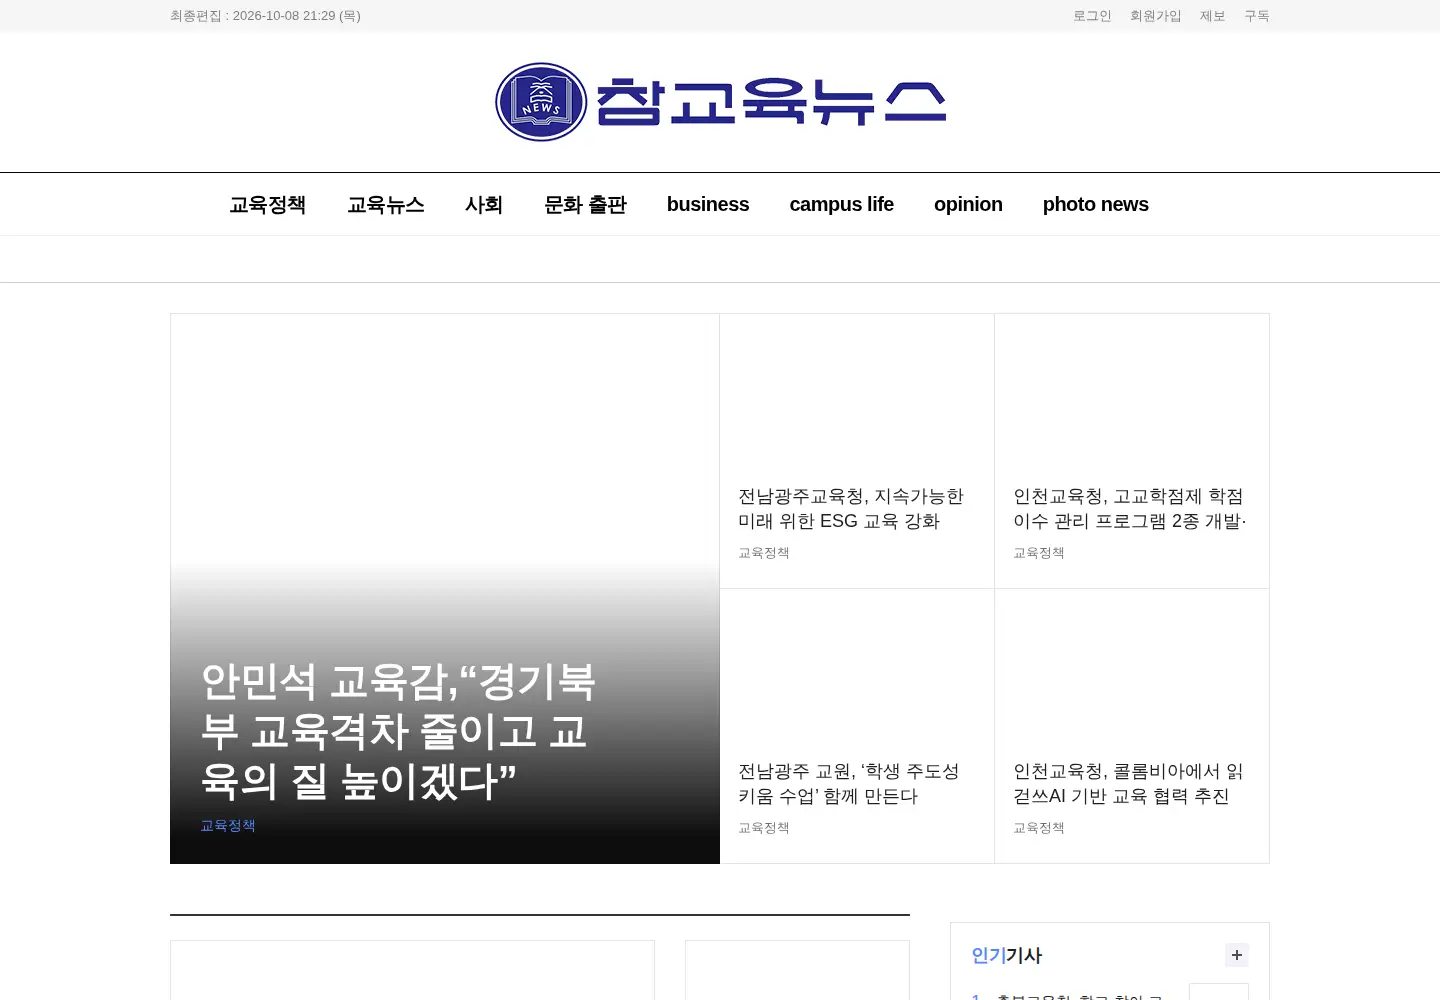1440x1000 pixels.
Task: Navigate to the business section
Action: (708, 204)
